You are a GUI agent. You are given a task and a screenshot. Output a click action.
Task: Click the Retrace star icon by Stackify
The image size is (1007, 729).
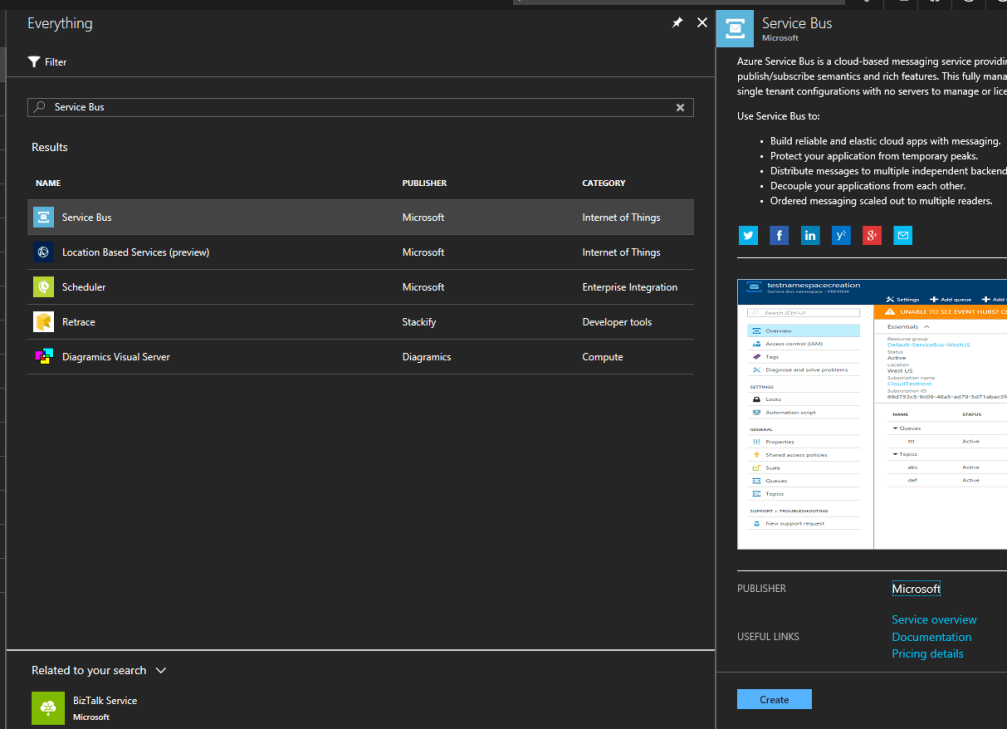(x=42, y=321)
